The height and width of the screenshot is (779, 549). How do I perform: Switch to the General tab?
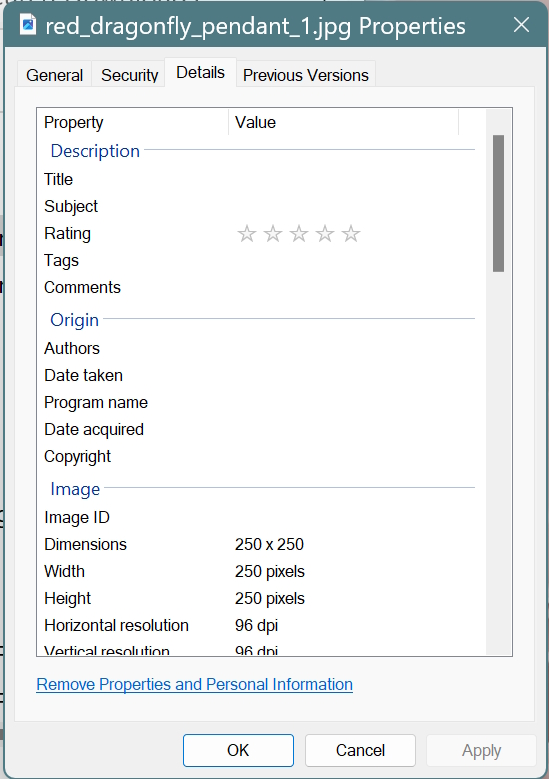(x=54, y=75)
